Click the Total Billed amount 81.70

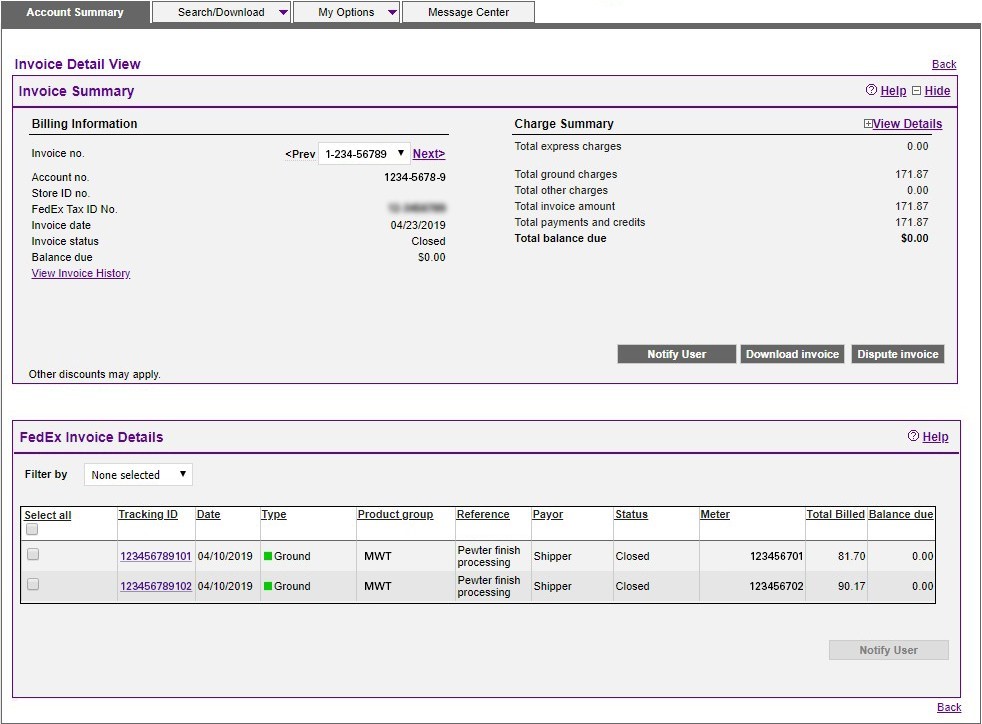(x=852, y=556)
